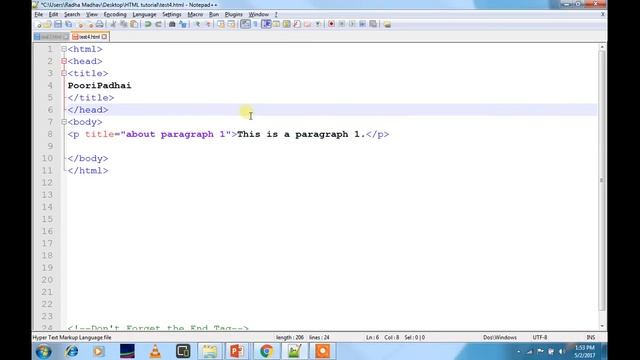
Task: Switch to Google Chrome in the taskbar
Action: point(266,351)
